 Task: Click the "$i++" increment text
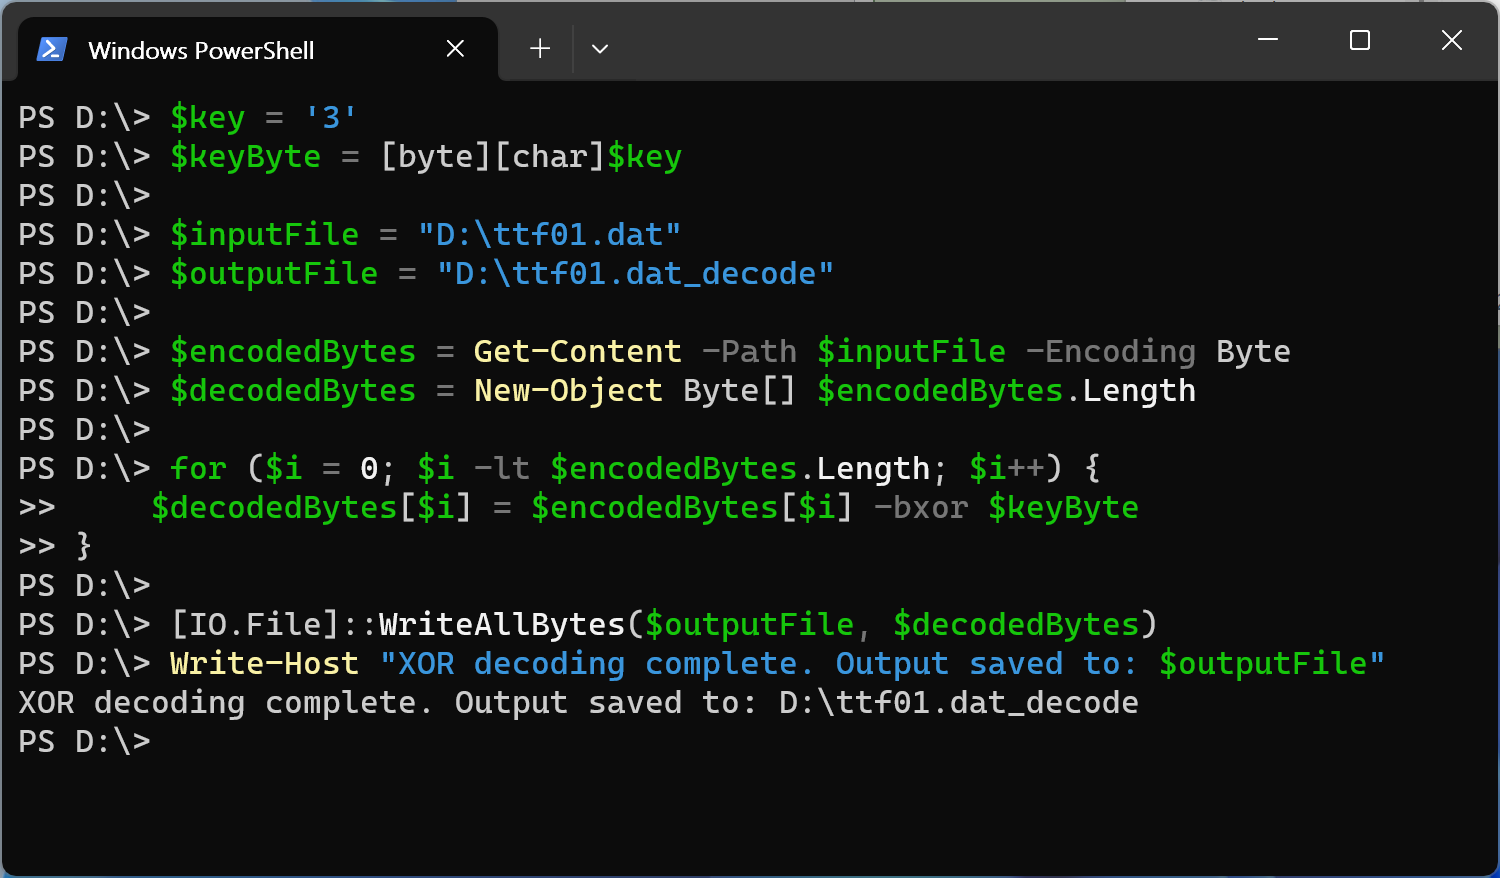1006,469
